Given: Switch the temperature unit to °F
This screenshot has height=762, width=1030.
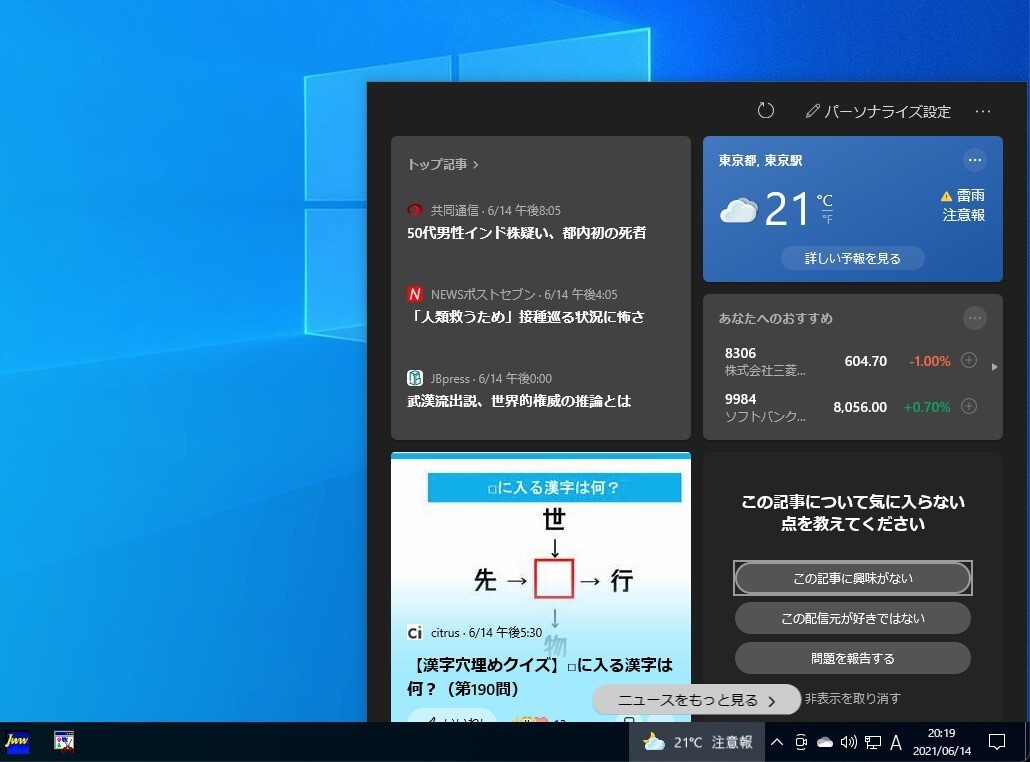Looking at the screenshot, I should [x=827, y=218].
